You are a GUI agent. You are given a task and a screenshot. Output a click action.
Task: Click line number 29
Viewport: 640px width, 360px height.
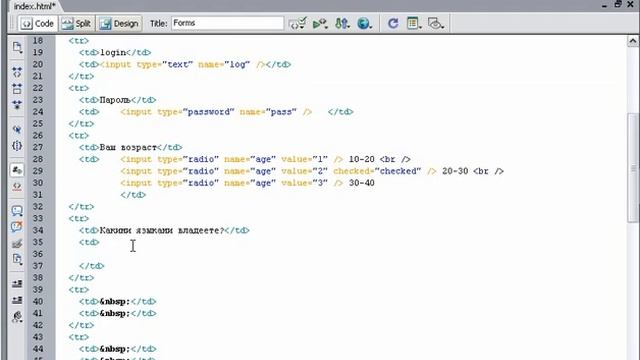point(38,171)
